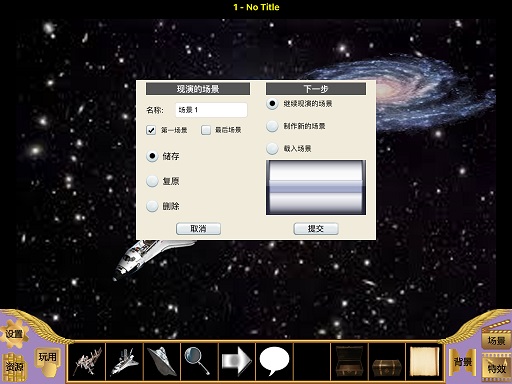Viewport: 512px width, 384px height.
Task: Choose the 删除 radio option
Action: pos(152,206)
